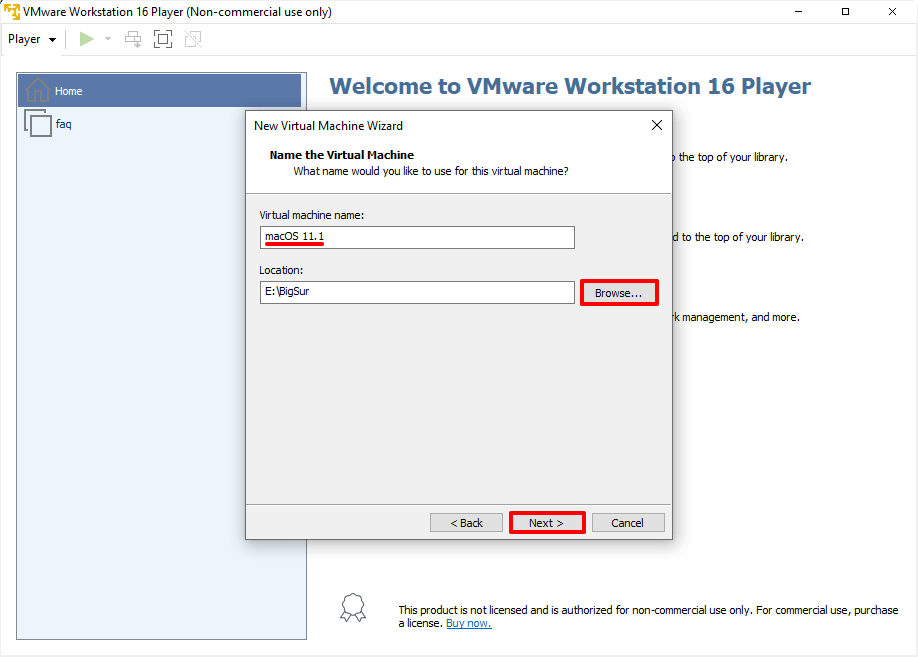Click the license ribbon badge icon
Viewport: 918px width, 657px height.
[x=352, y=607]
